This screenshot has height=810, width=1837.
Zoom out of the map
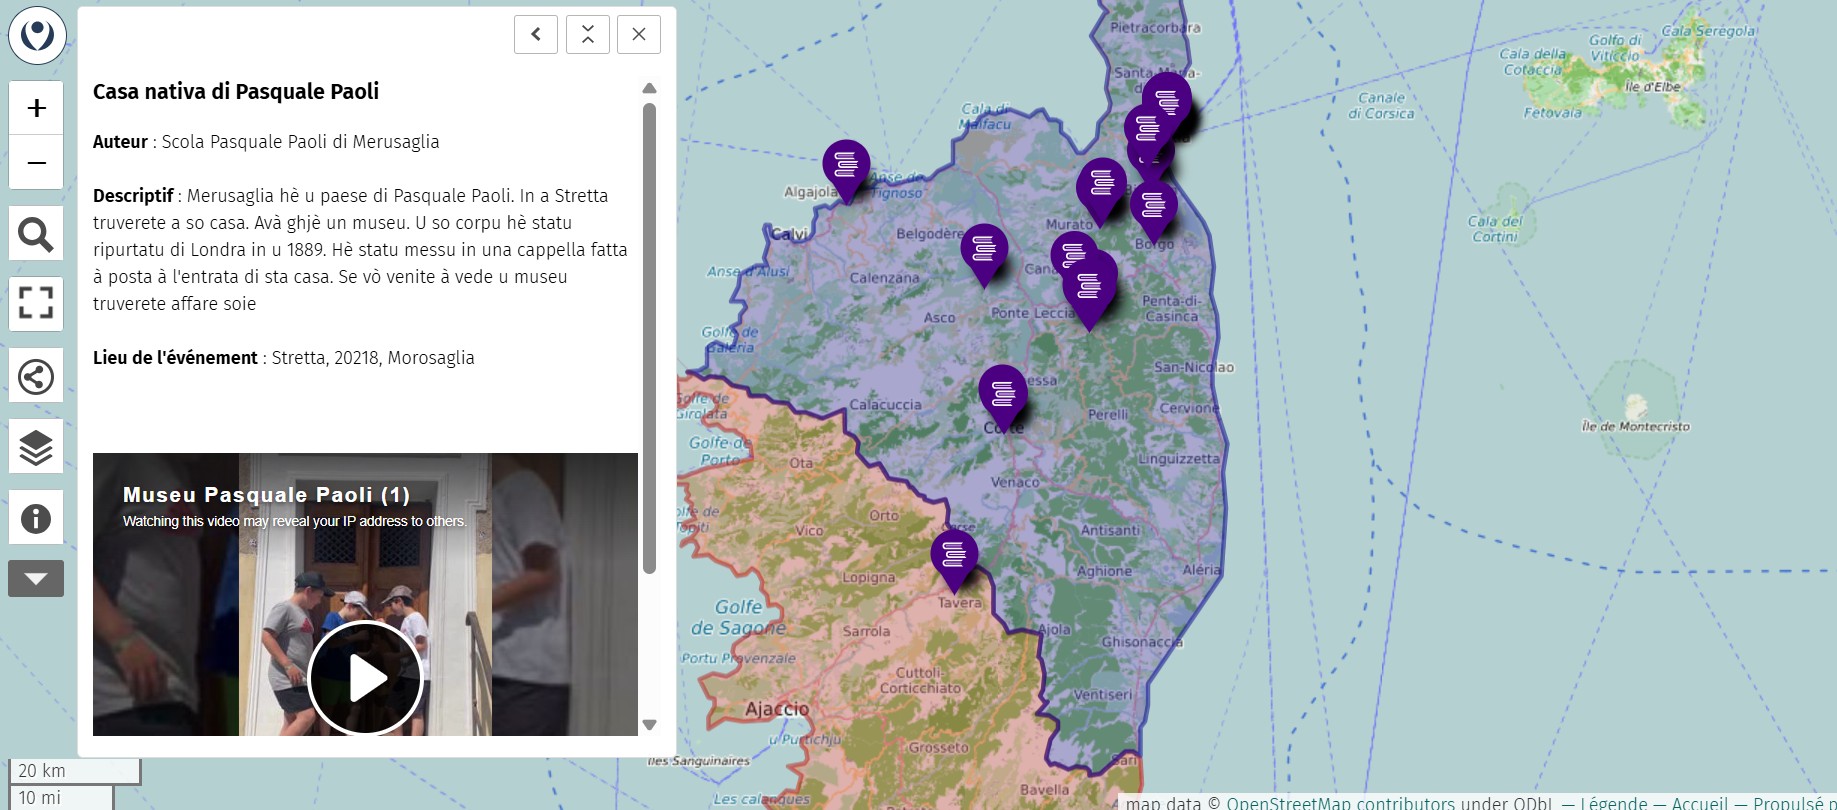[x=36, y=162]
